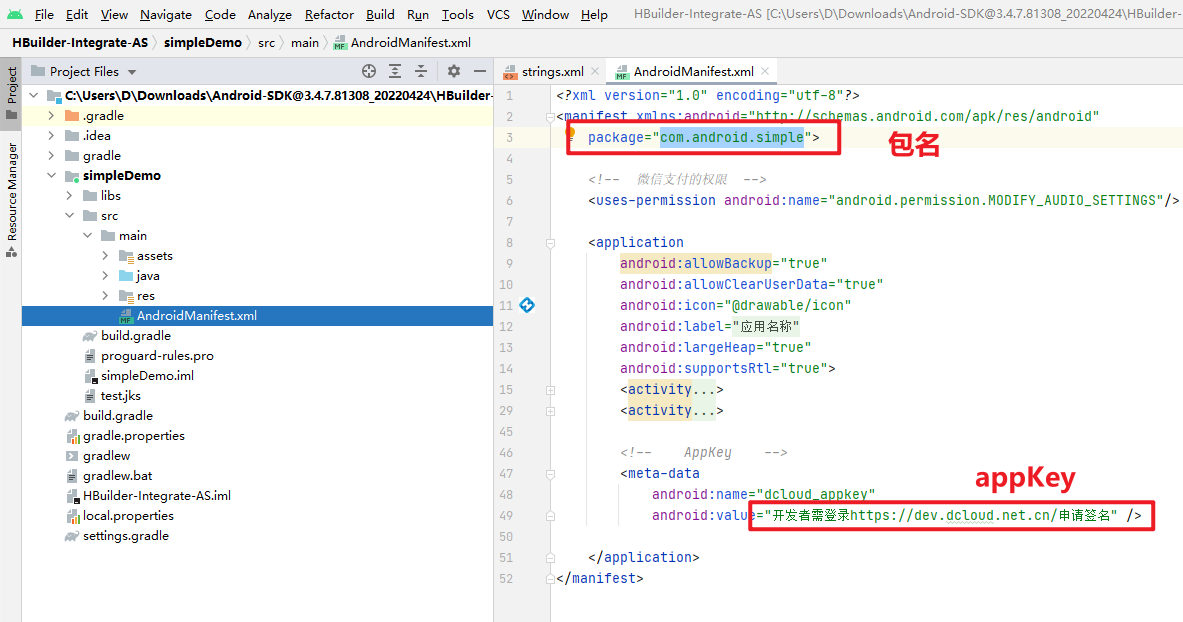The image size is (1183, 622).
Task: Switch to the strings.xml tab
Action: (x=552, y=72)
